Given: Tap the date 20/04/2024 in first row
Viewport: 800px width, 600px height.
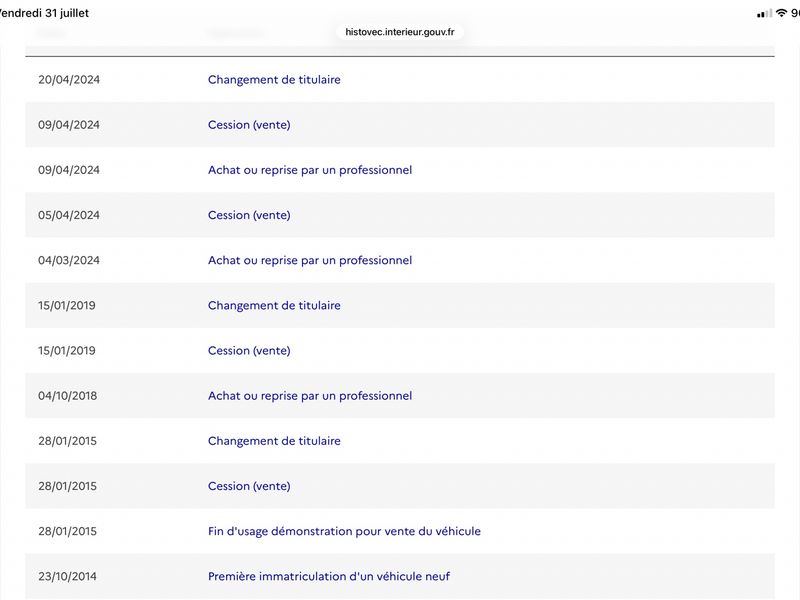Looking at the screenshot, I should pyautogui.click(x=69, y=80).
